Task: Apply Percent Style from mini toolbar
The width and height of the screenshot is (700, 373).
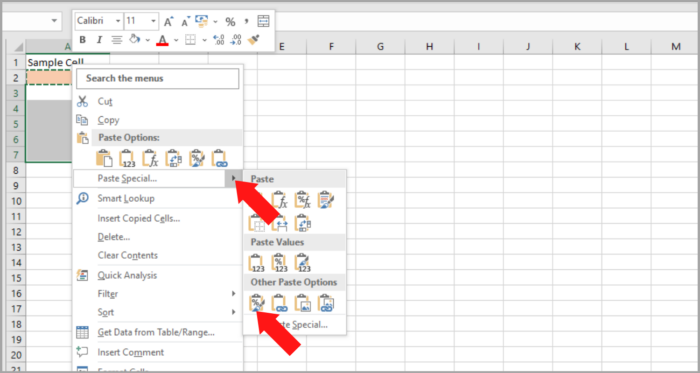Action: [x=230, y=21]
